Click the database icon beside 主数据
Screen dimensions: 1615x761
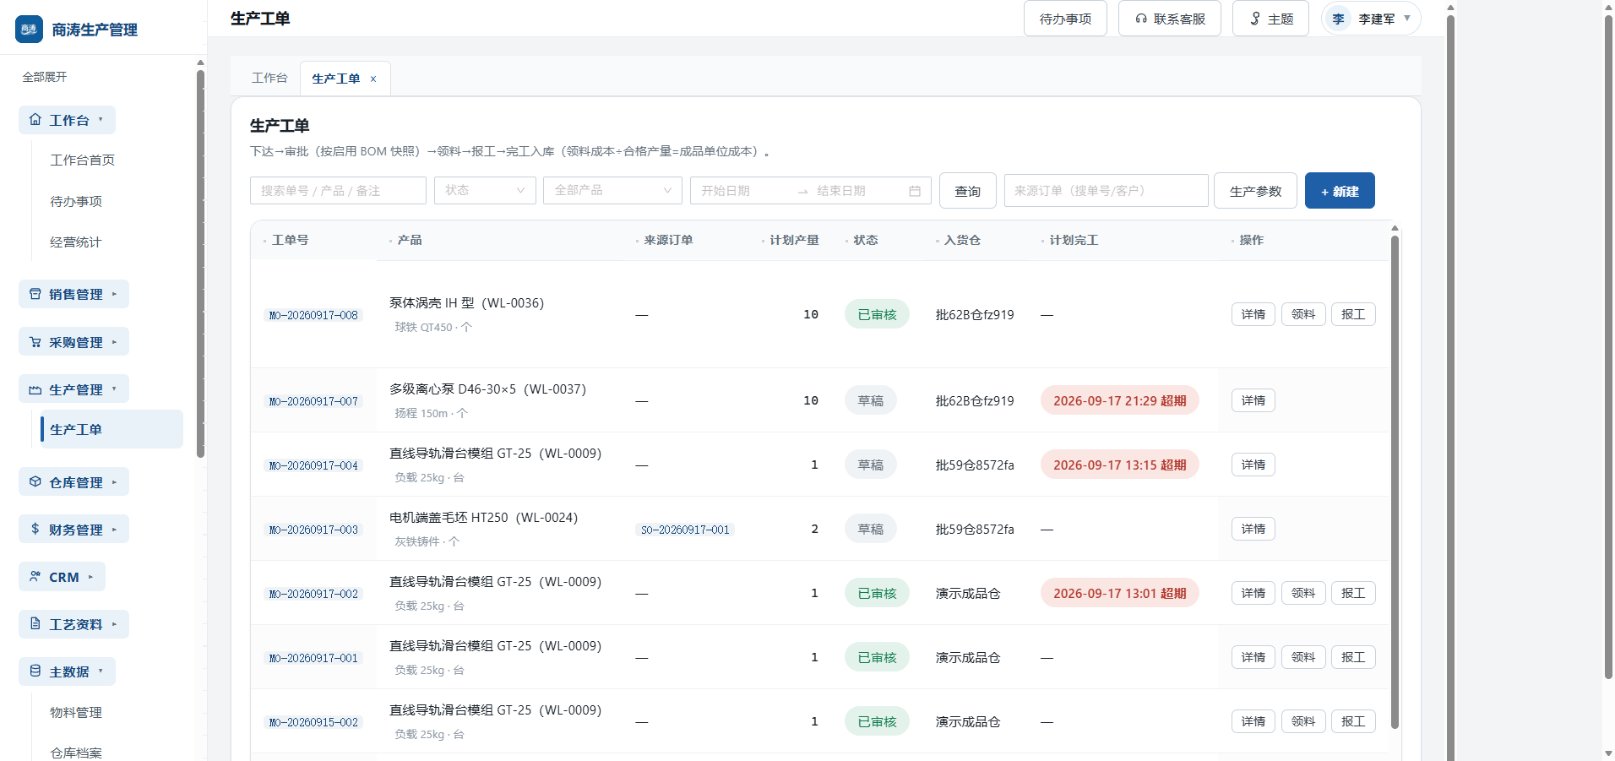coord(36,671)
